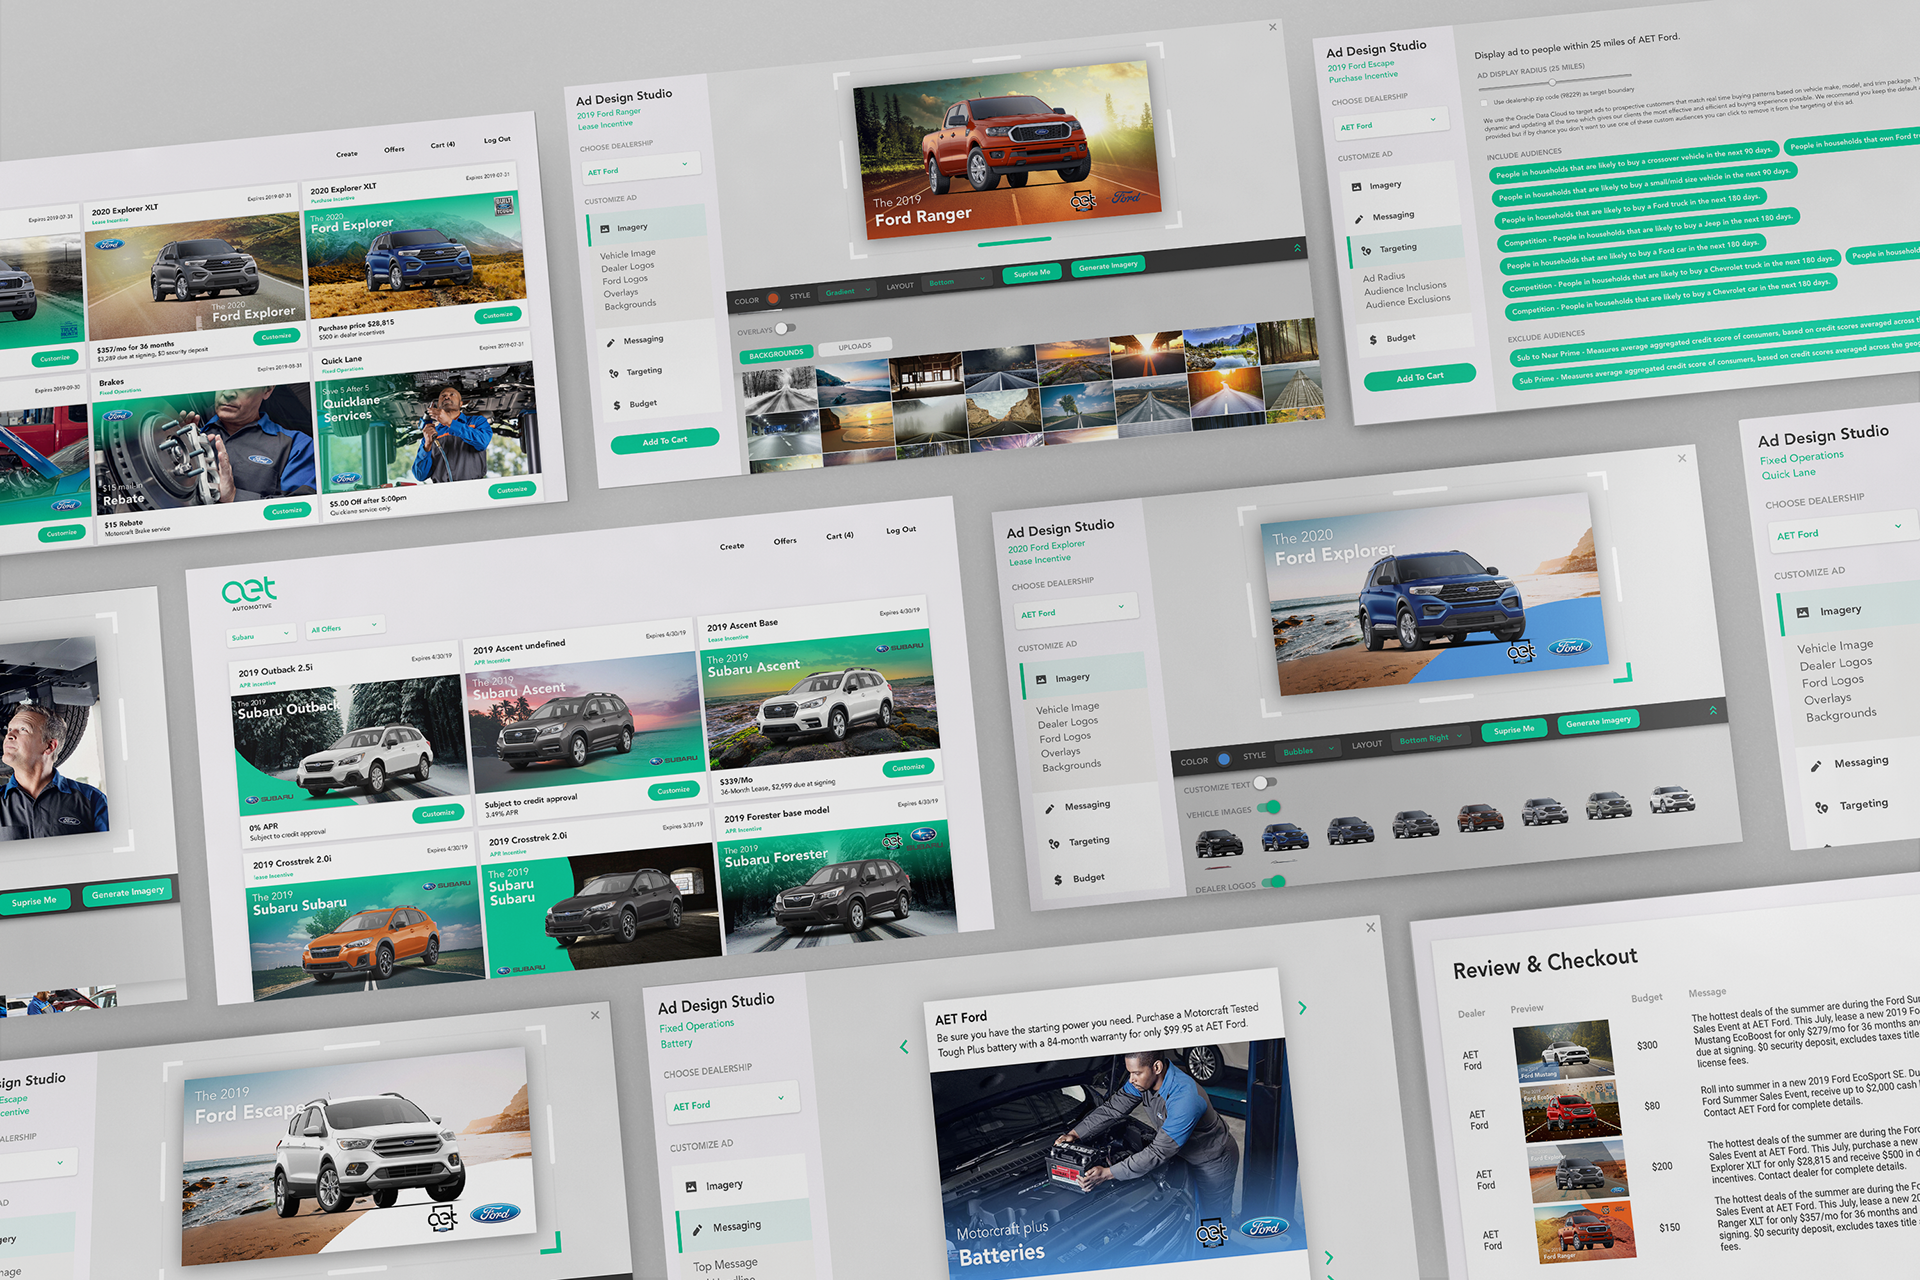Click Log Out on Subaru offers page

[901, 530]
